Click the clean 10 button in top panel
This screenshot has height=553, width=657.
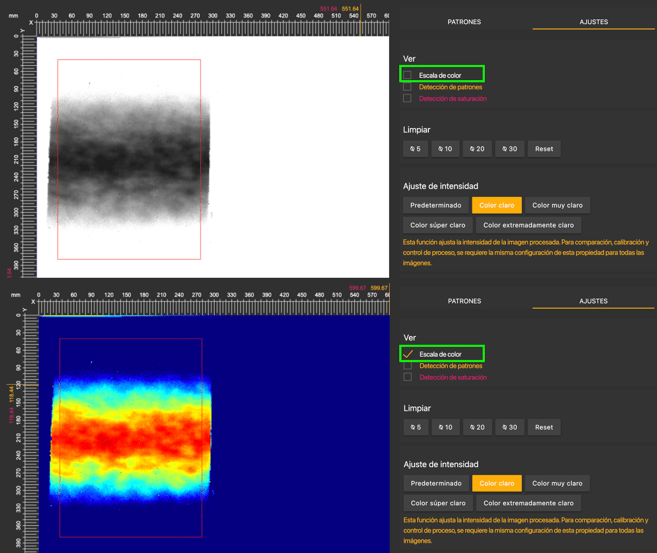tap(446, 149)
